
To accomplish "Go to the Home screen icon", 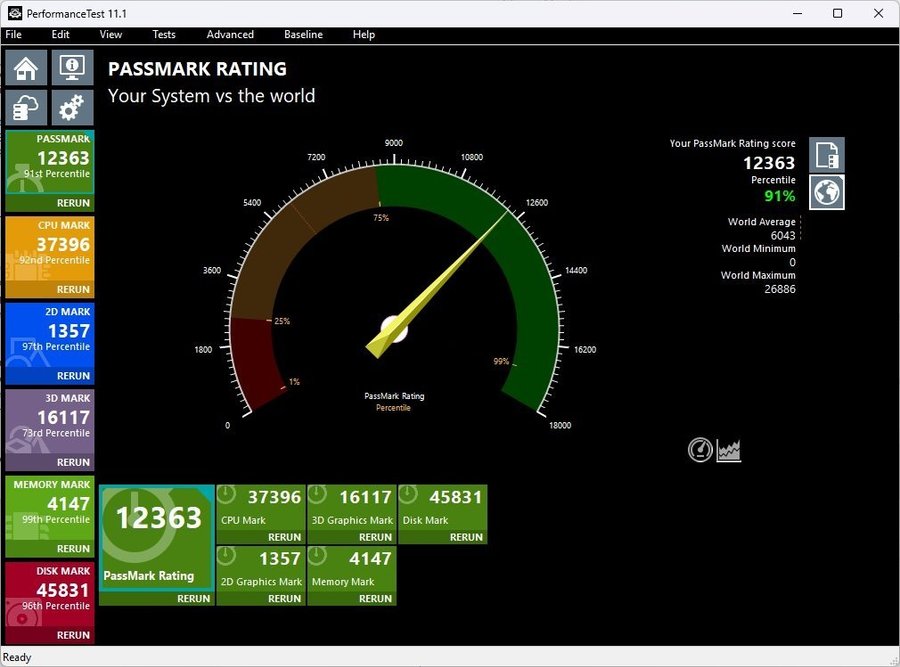I will [x=26, y=68].
